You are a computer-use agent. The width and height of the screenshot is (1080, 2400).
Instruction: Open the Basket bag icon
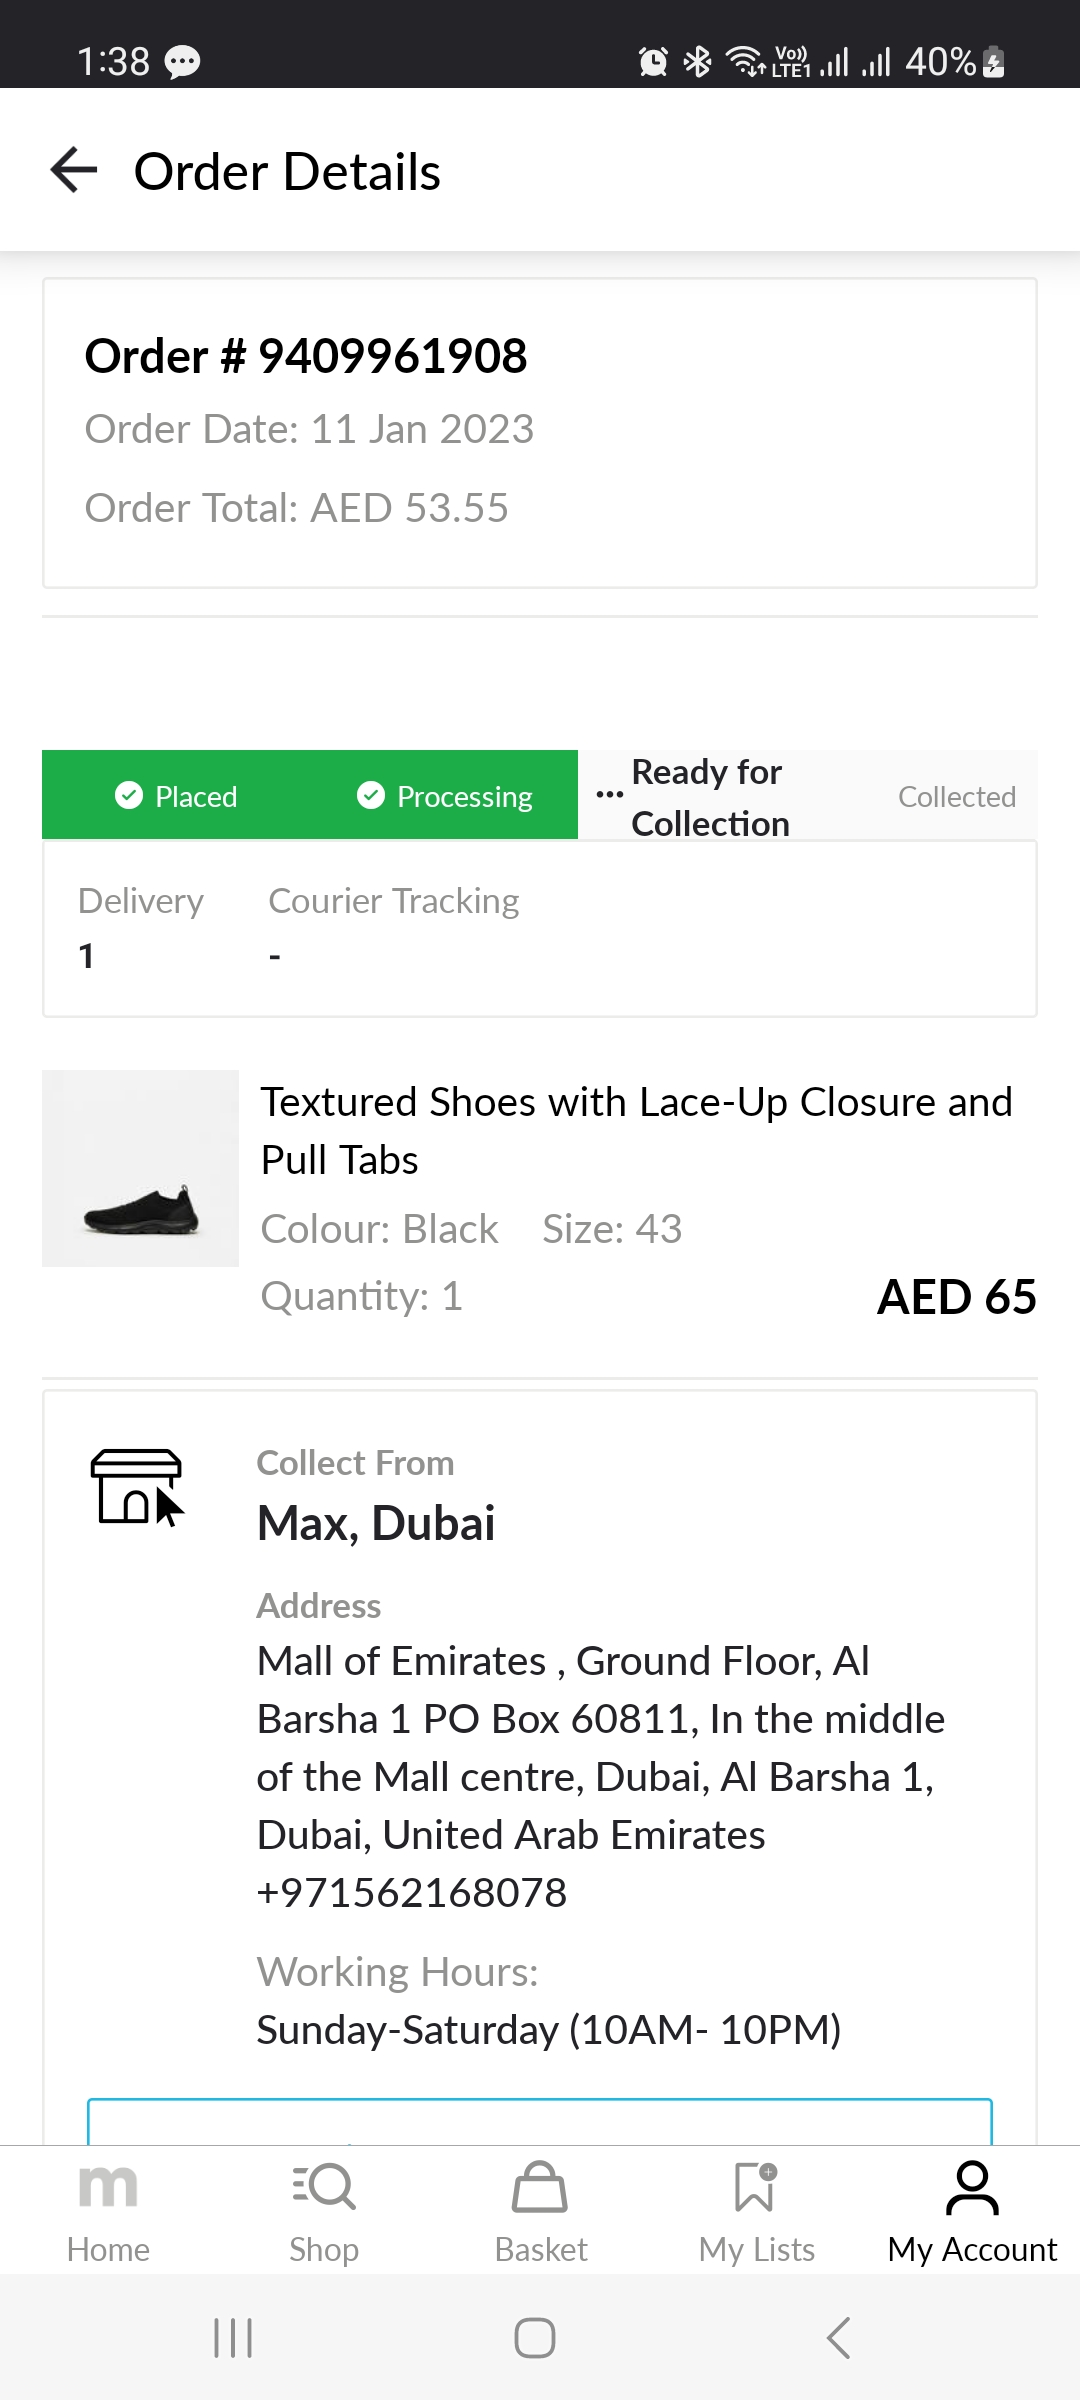tap(540, 2188)
